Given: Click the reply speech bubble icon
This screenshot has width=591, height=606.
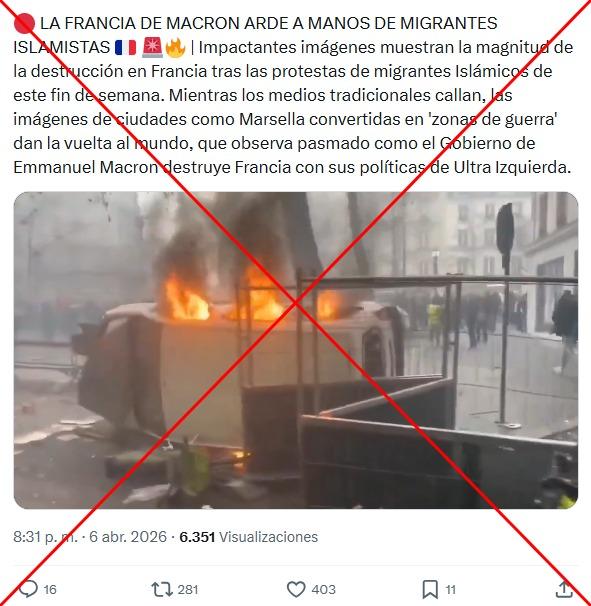Looking at the screenshot, I should pyautogui.click(x=28, y=589).
